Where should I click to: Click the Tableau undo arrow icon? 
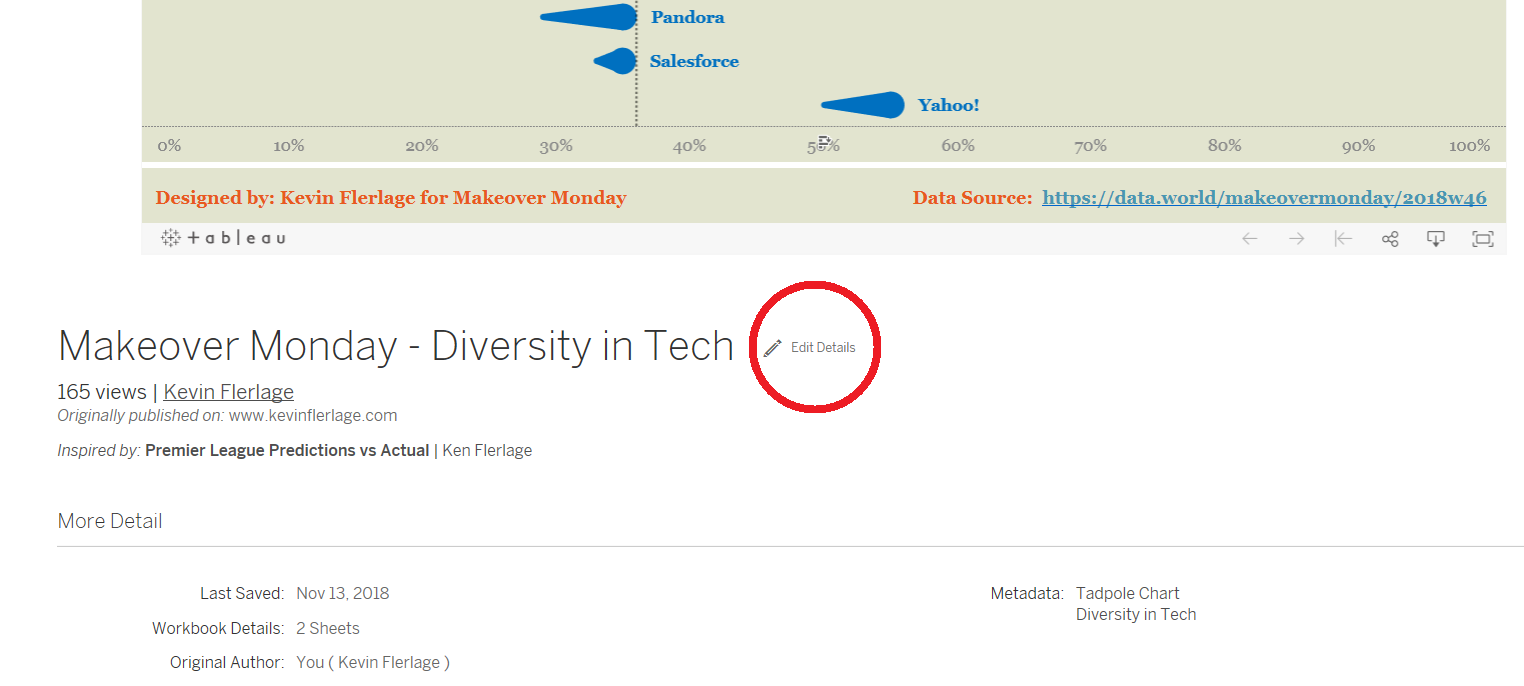1249,238
